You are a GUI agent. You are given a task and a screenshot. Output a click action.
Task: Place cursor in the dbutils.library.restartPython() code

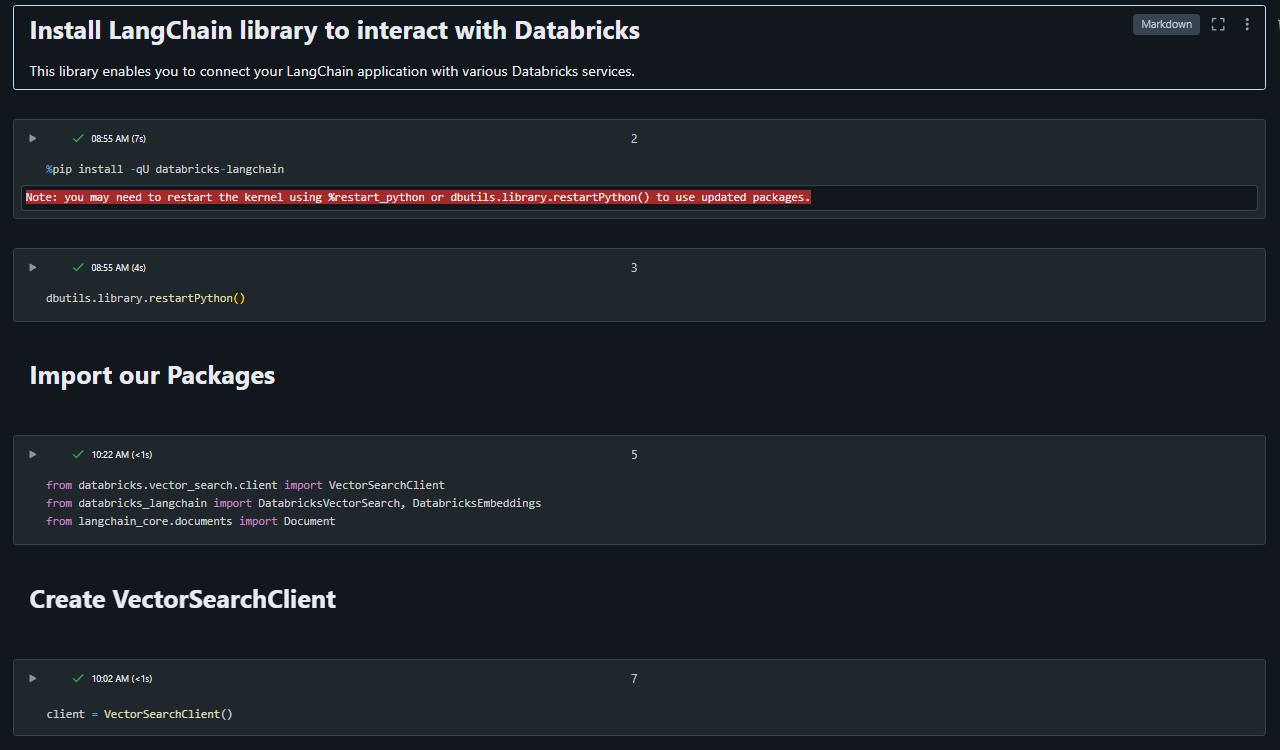point(145,298)
